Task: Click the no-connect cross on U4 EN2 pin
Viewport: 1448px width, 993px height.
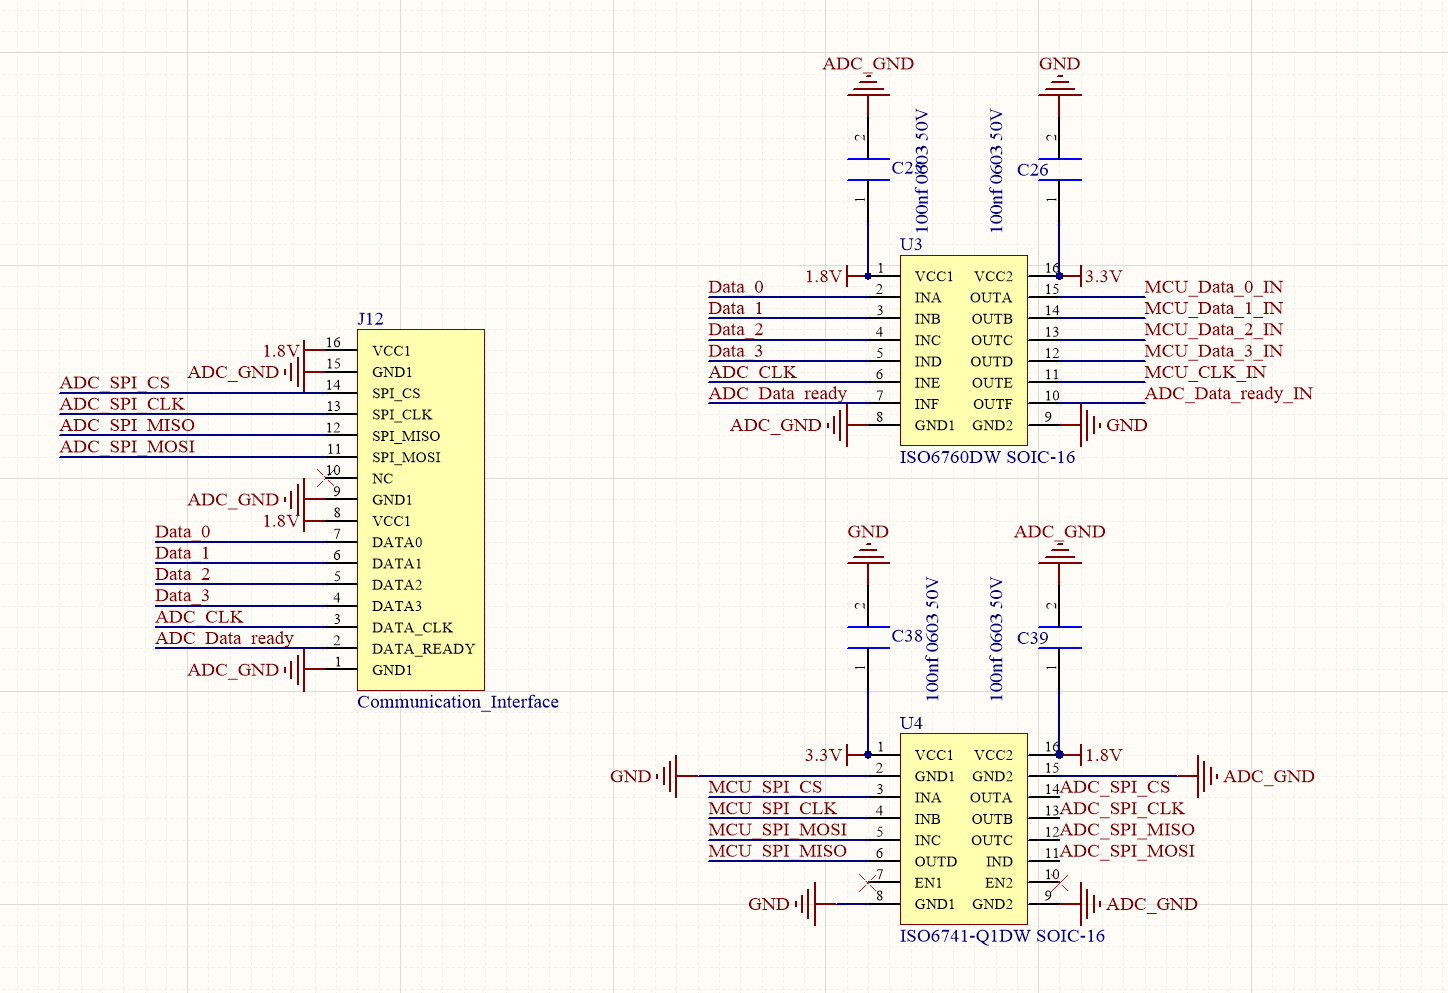Action: (x=1060, y=883)
